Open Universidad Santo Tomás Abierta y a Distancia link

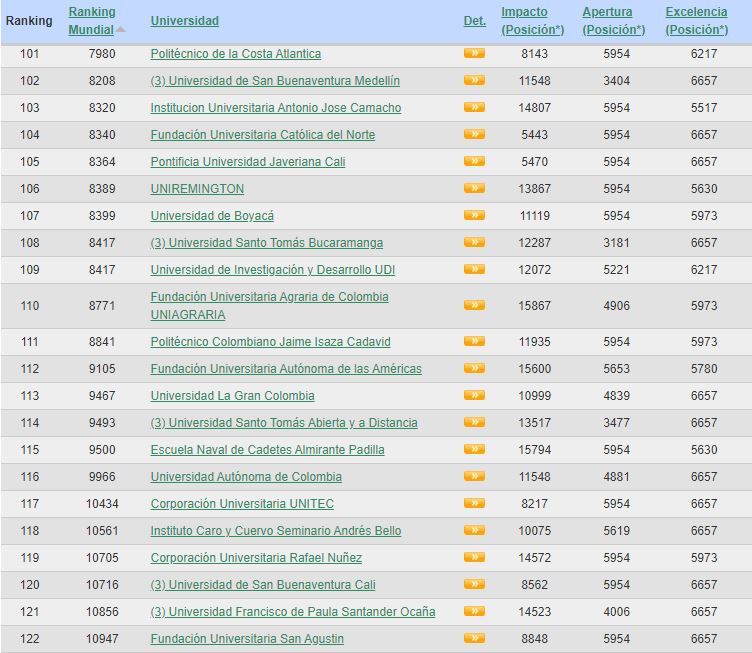click(x=284, y=422)
